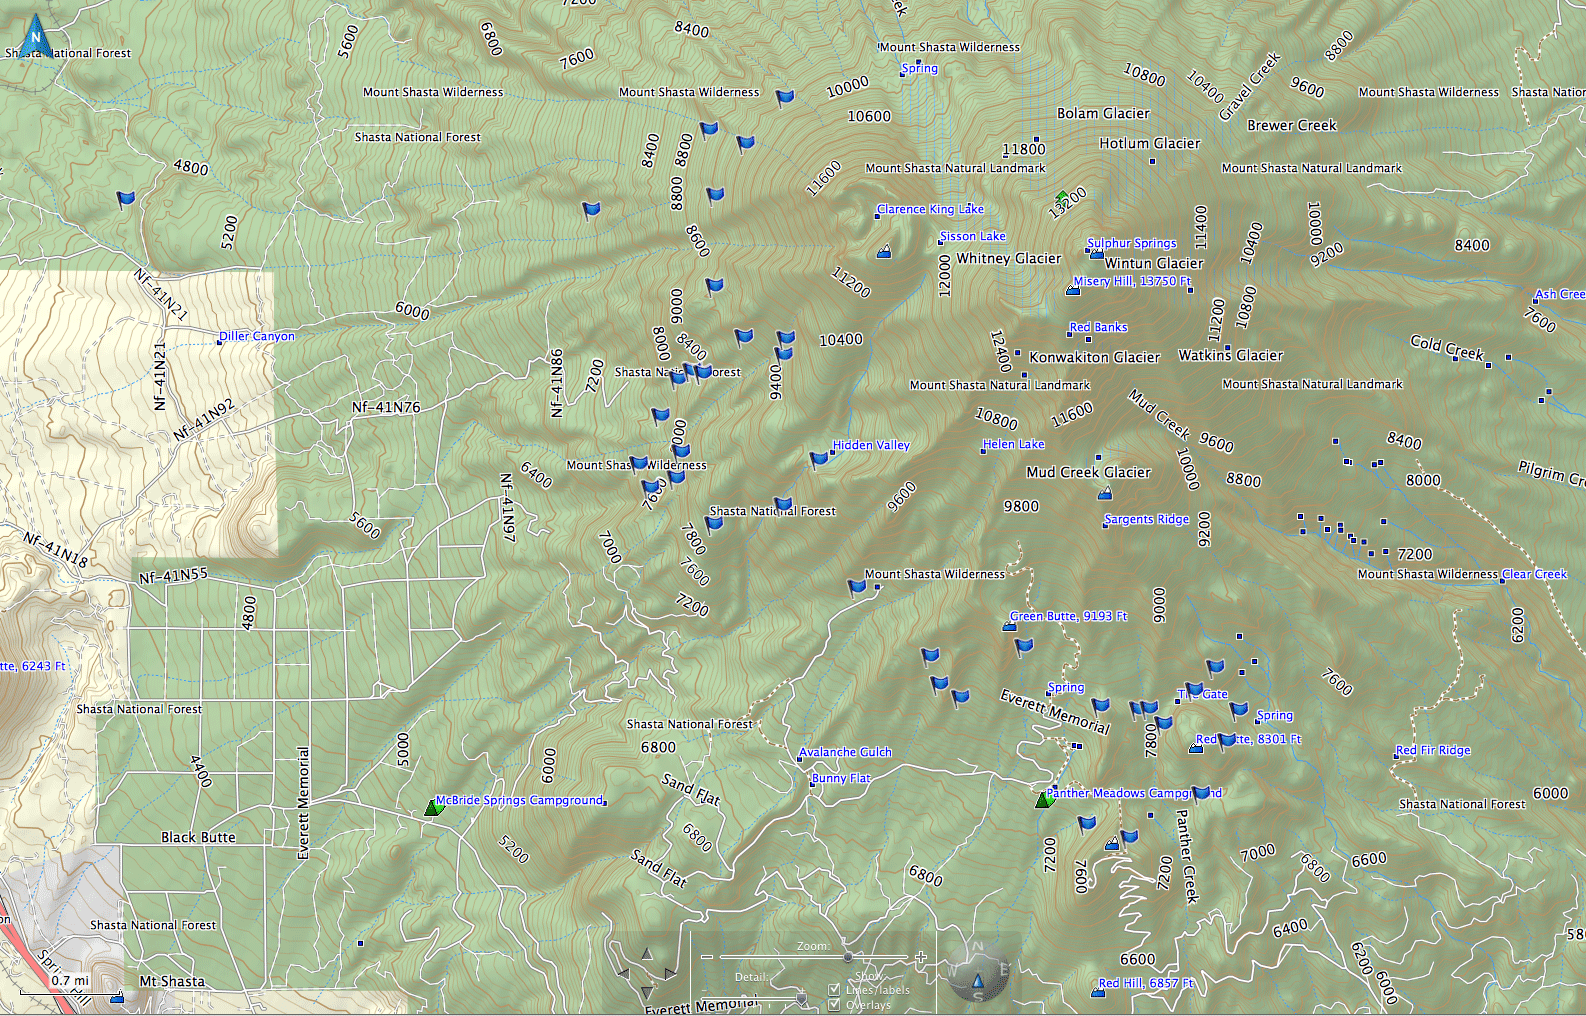Click the Detail slider handle
The image size is (1586, 1016).
(800, 997)
